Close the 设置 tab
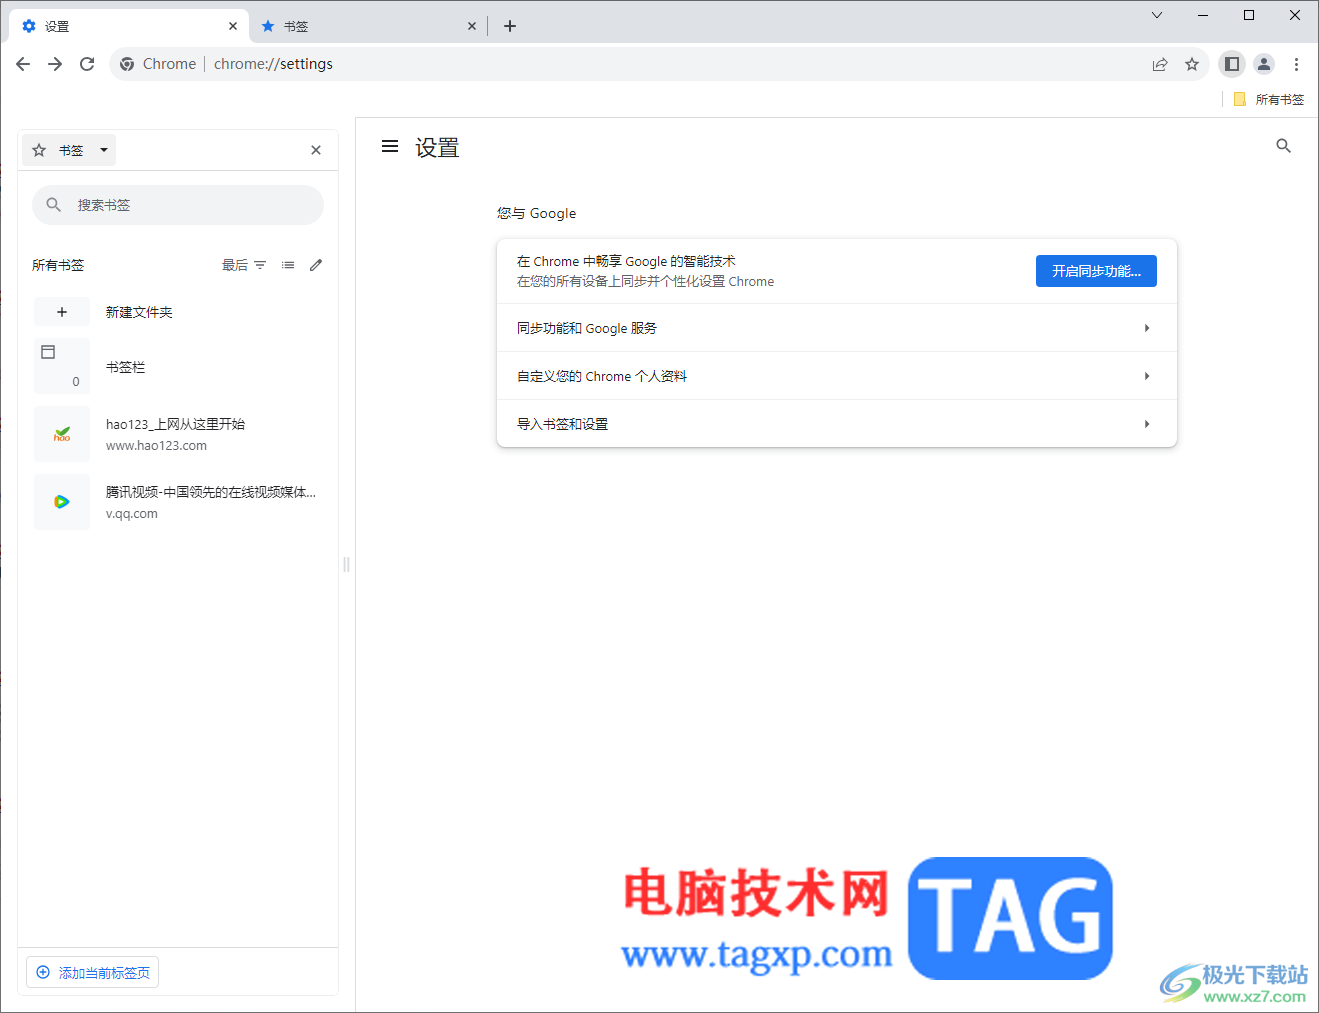 tap(233, 26)
